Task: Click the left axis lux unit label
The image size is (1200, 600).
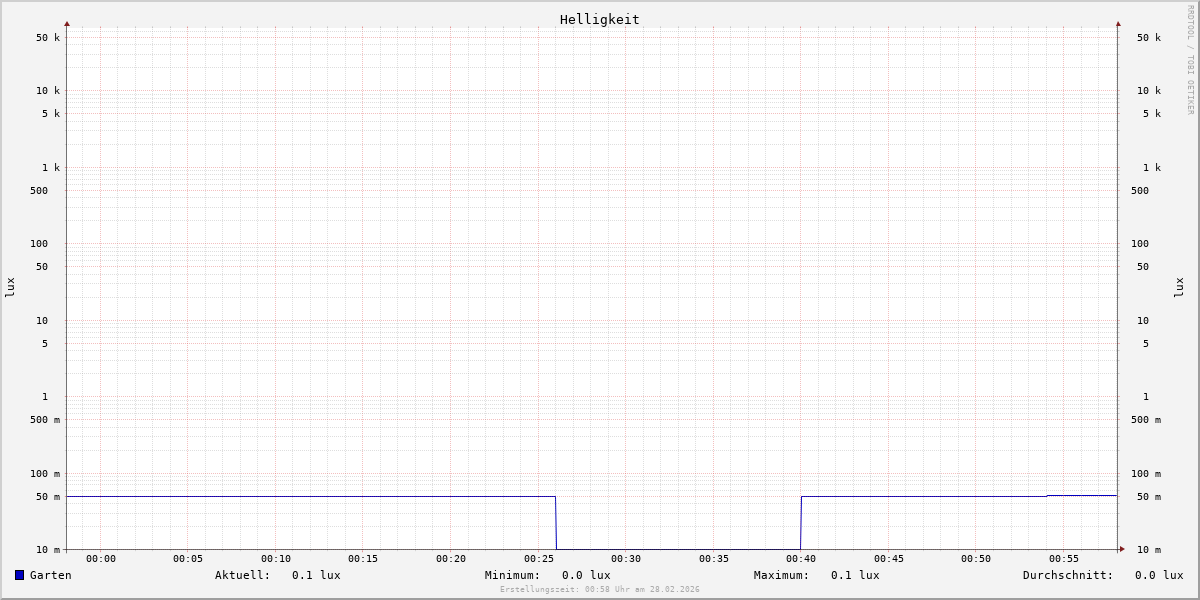Action: click(10, 287)
